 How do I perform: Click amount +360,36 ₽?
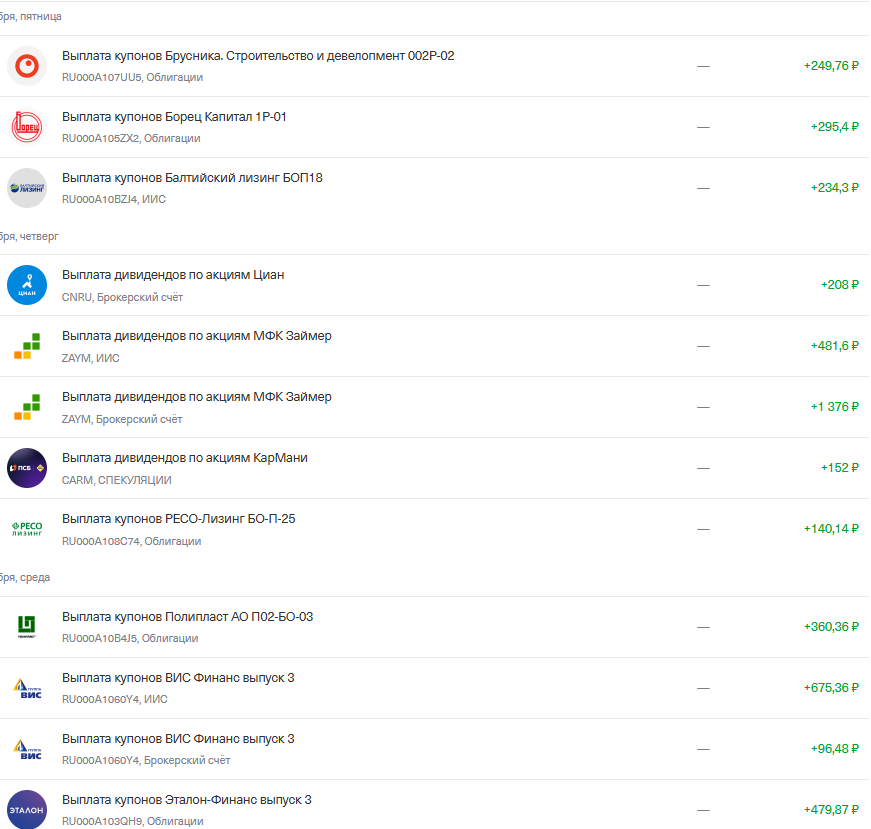pos(831,627)
